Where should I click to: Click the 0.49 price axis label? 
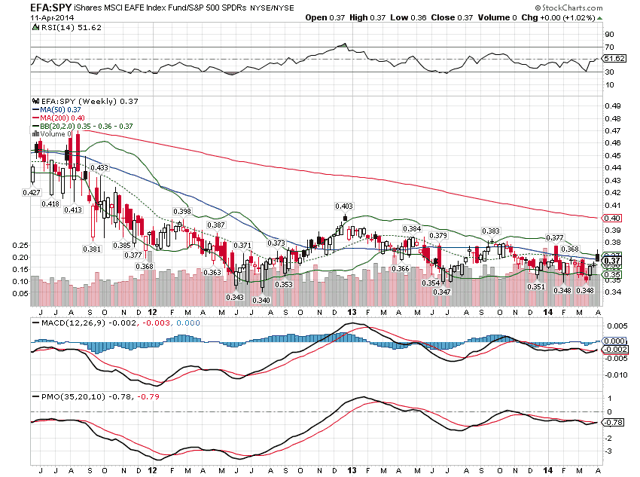pyautogui.click(x=613, y=106)
